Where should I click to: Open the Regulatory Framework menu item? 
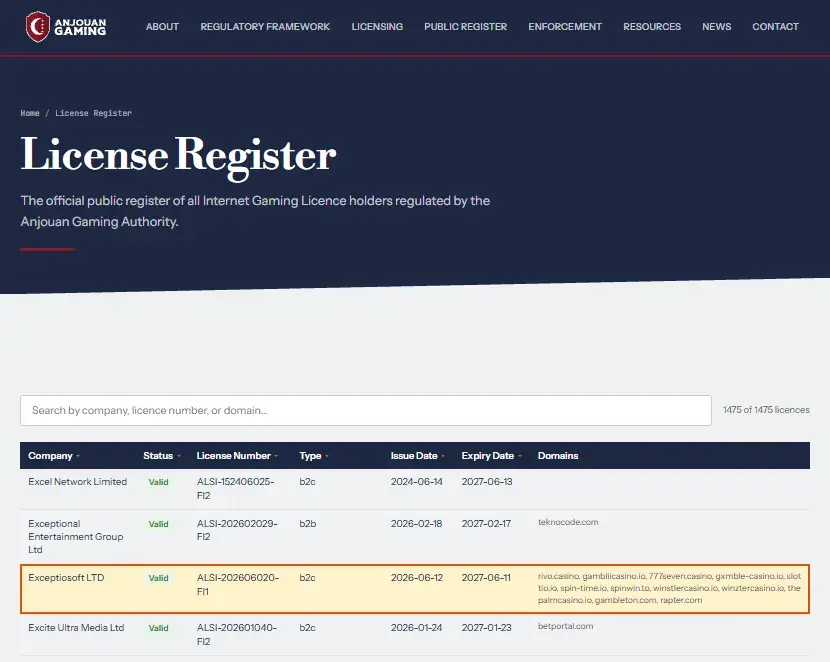pyautogui.click(x=265, y=26)
